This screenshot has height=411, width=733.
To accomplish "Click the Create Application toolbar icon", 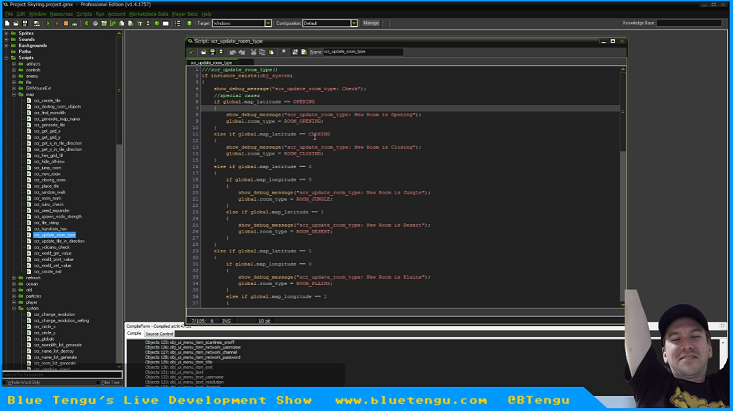I will (x=37, y=23).
